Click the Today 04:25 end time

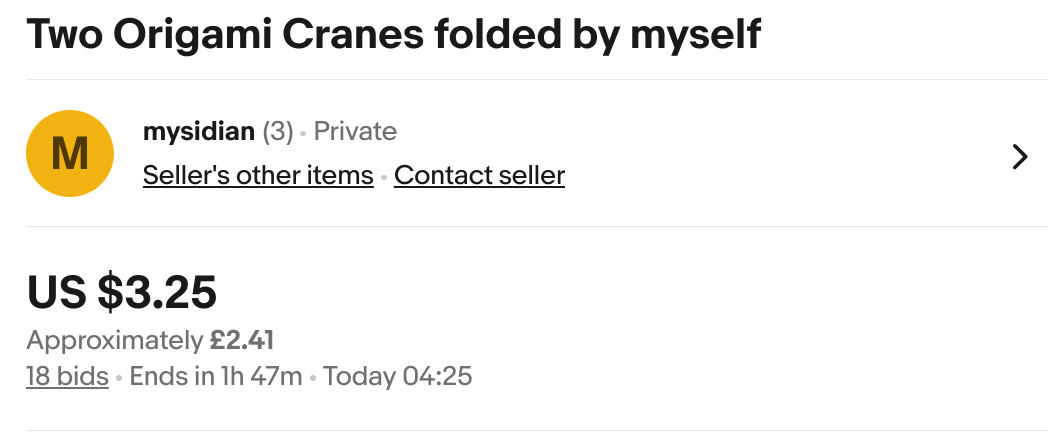(397, 377)
